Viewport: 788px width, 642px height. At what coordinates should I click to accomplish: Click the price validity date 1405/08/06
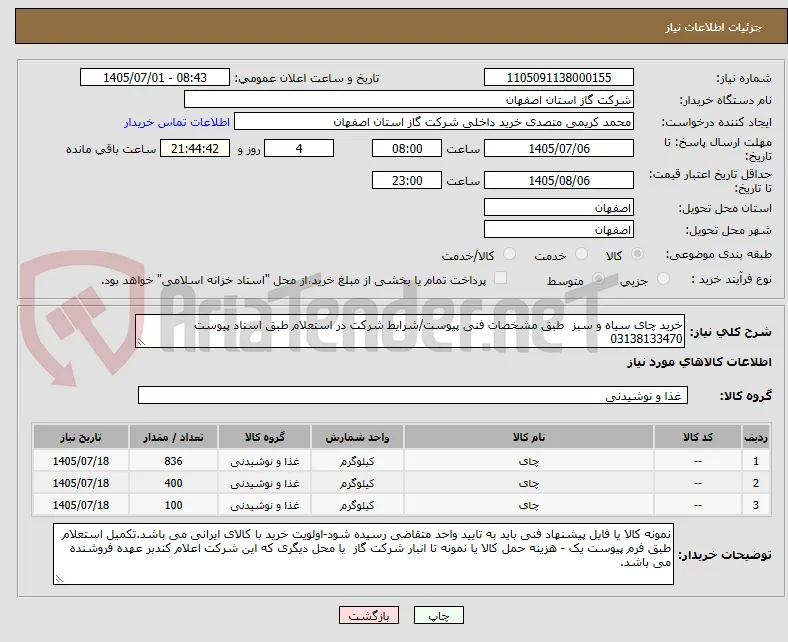coord(558,180)
